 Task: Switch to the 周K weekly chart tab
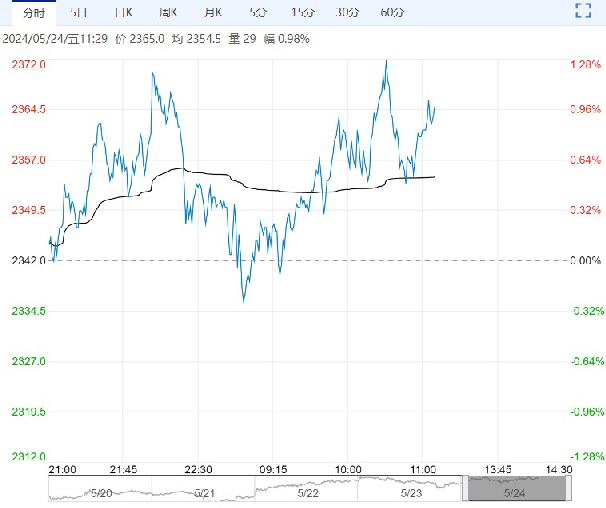tap(168, 13)
